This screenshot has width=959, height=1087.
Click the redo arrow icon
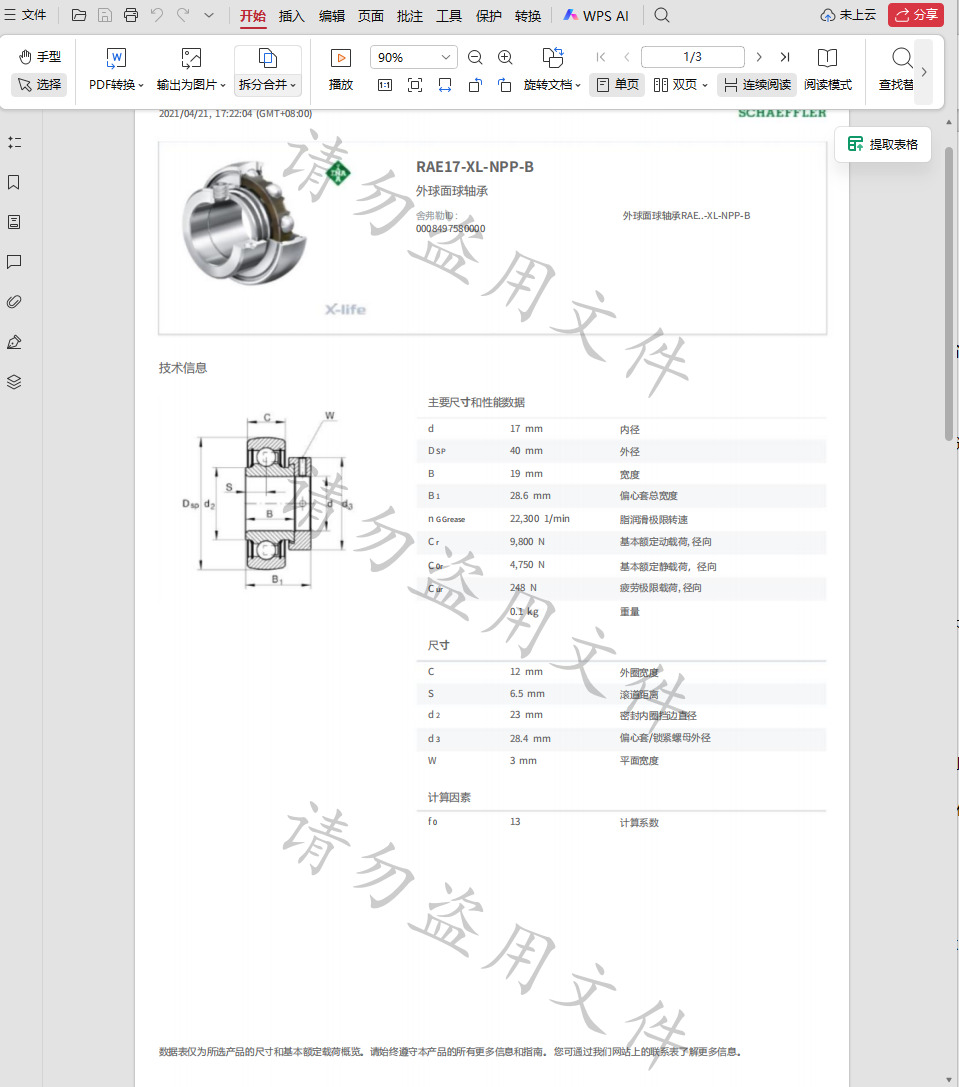pos(183,15)
